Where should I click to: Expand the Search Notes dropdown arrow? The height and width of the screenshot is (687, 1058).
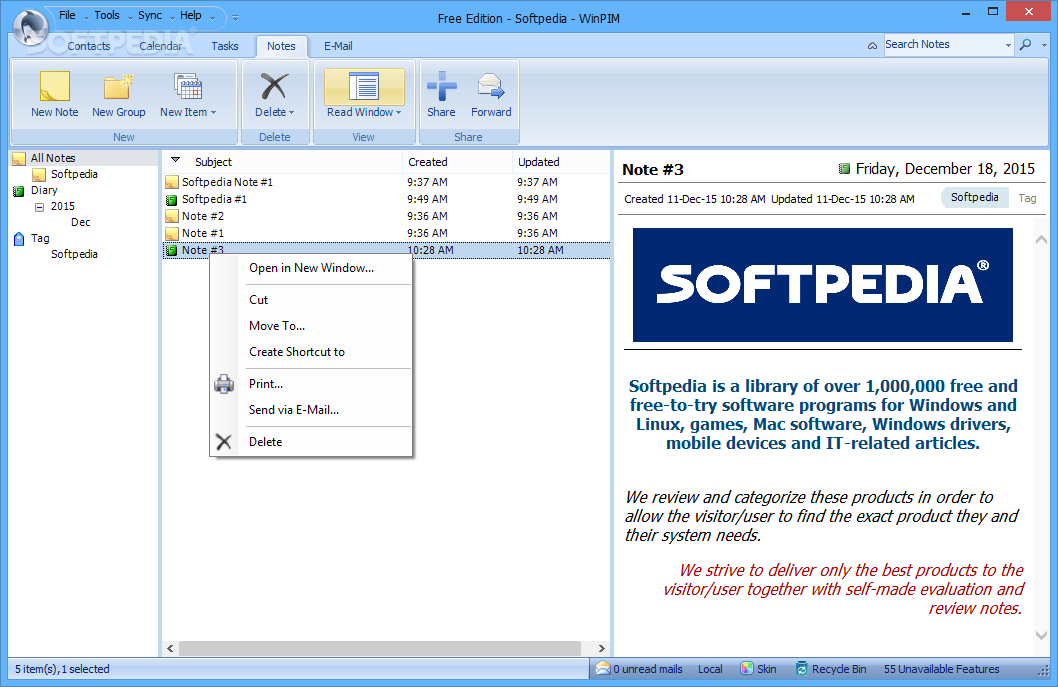pos(1008,45)
